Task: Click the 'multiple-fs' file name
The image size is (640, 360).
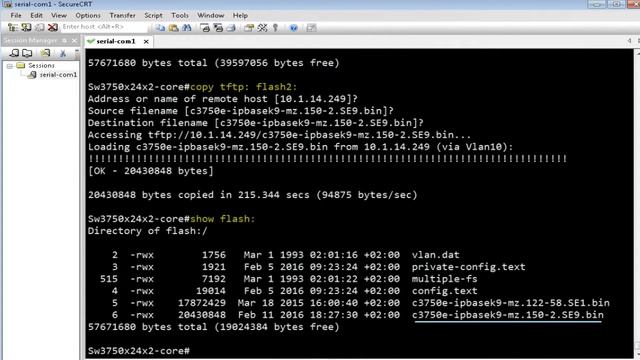Action: (x=444, y=279)
